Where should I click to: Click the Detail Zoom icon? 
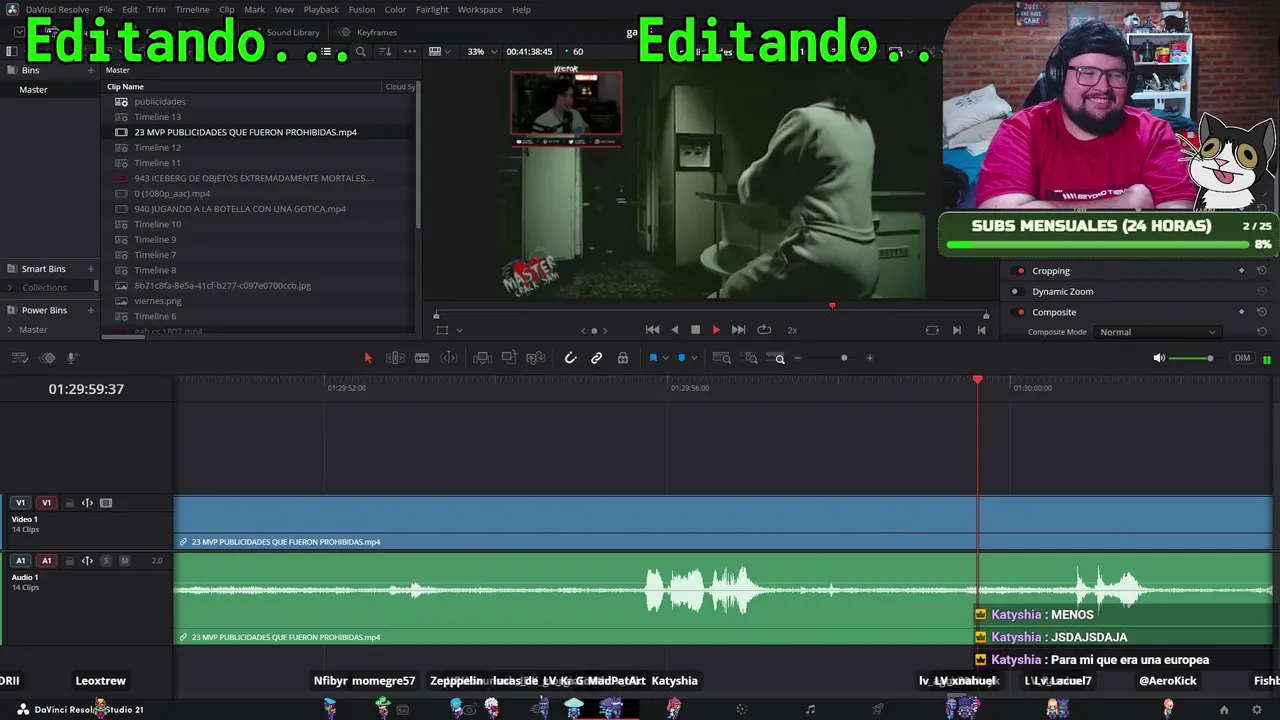(x=751, y=358)
